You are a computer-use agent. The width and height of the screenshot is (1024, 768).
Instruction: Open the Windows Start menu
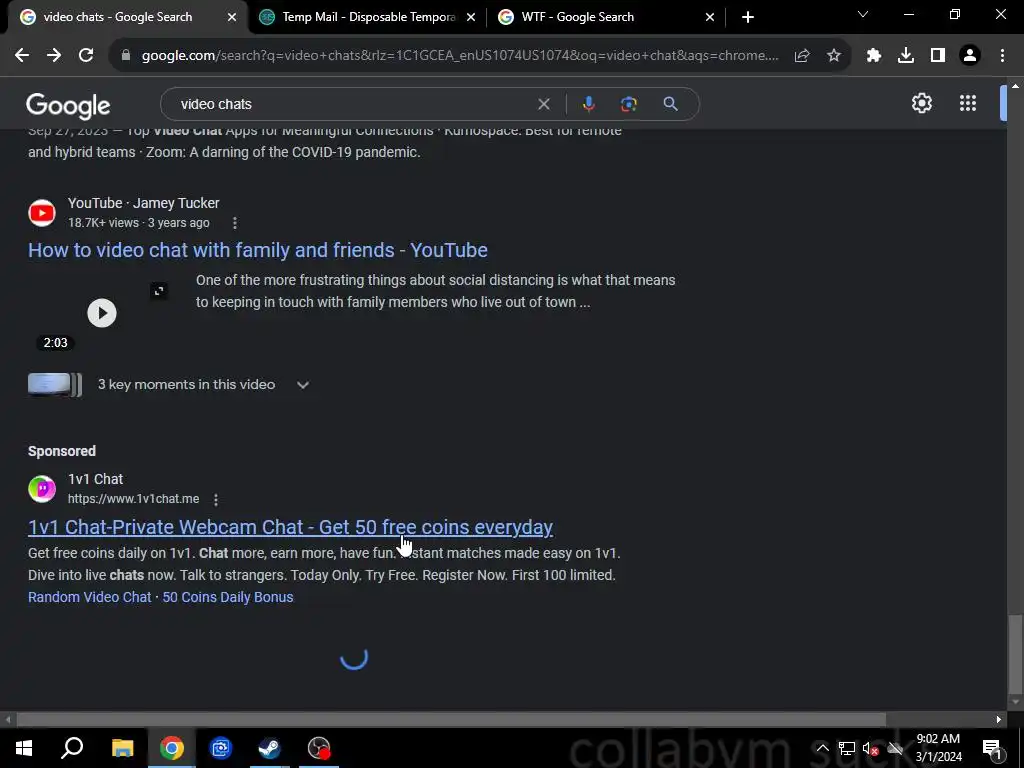coord(24,748)
